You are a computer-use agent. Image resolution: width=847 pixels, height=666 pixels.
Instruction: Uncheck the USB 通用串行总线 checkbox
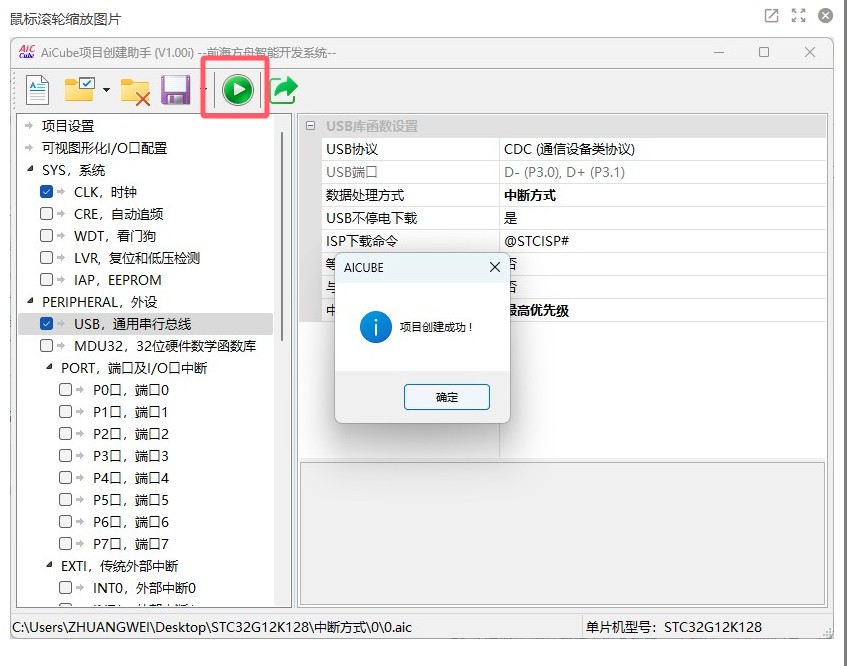tap(46, 324)
